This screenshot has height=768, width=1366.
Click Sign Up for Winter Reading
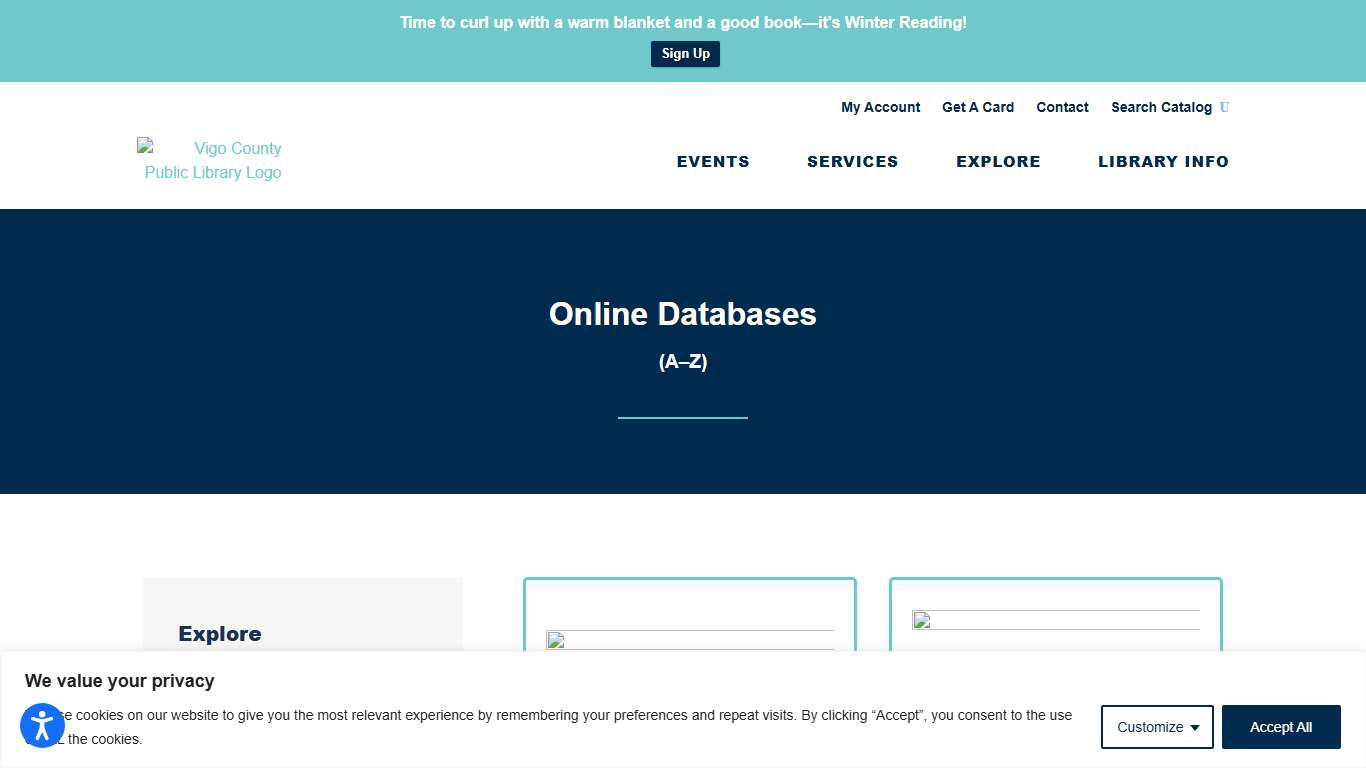685,53
